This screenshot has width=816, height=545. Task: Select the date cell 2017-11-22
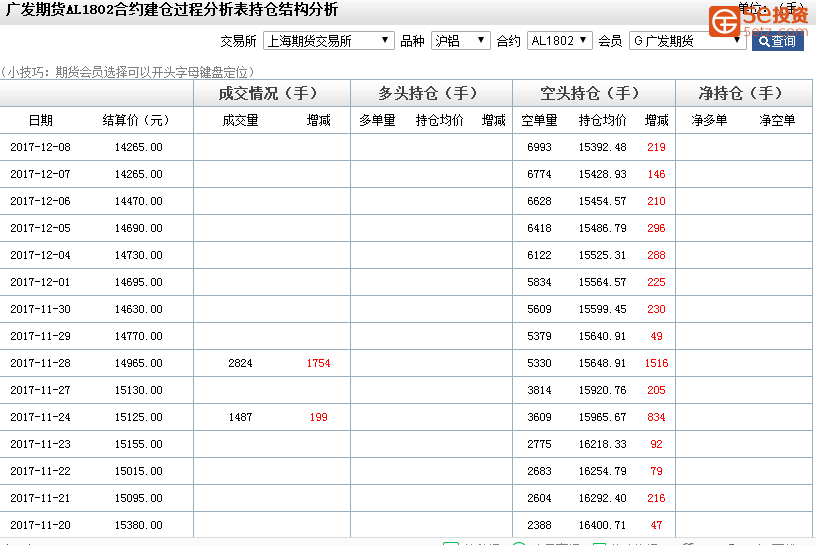(40, 471)
